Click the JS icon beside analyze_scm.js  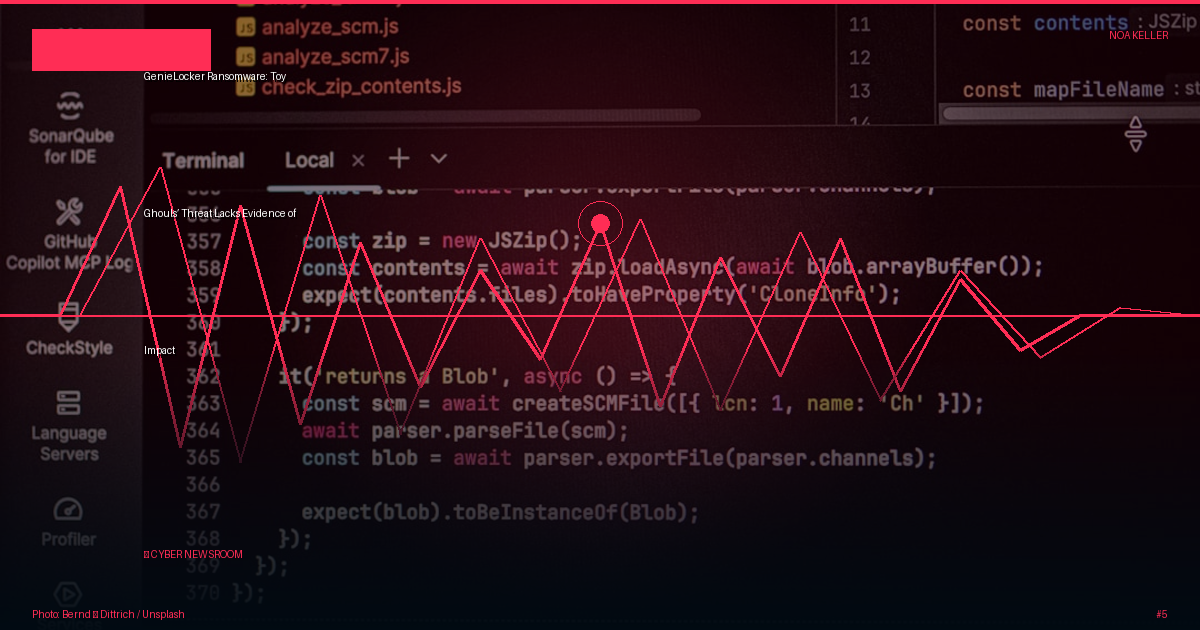[245, 27]
